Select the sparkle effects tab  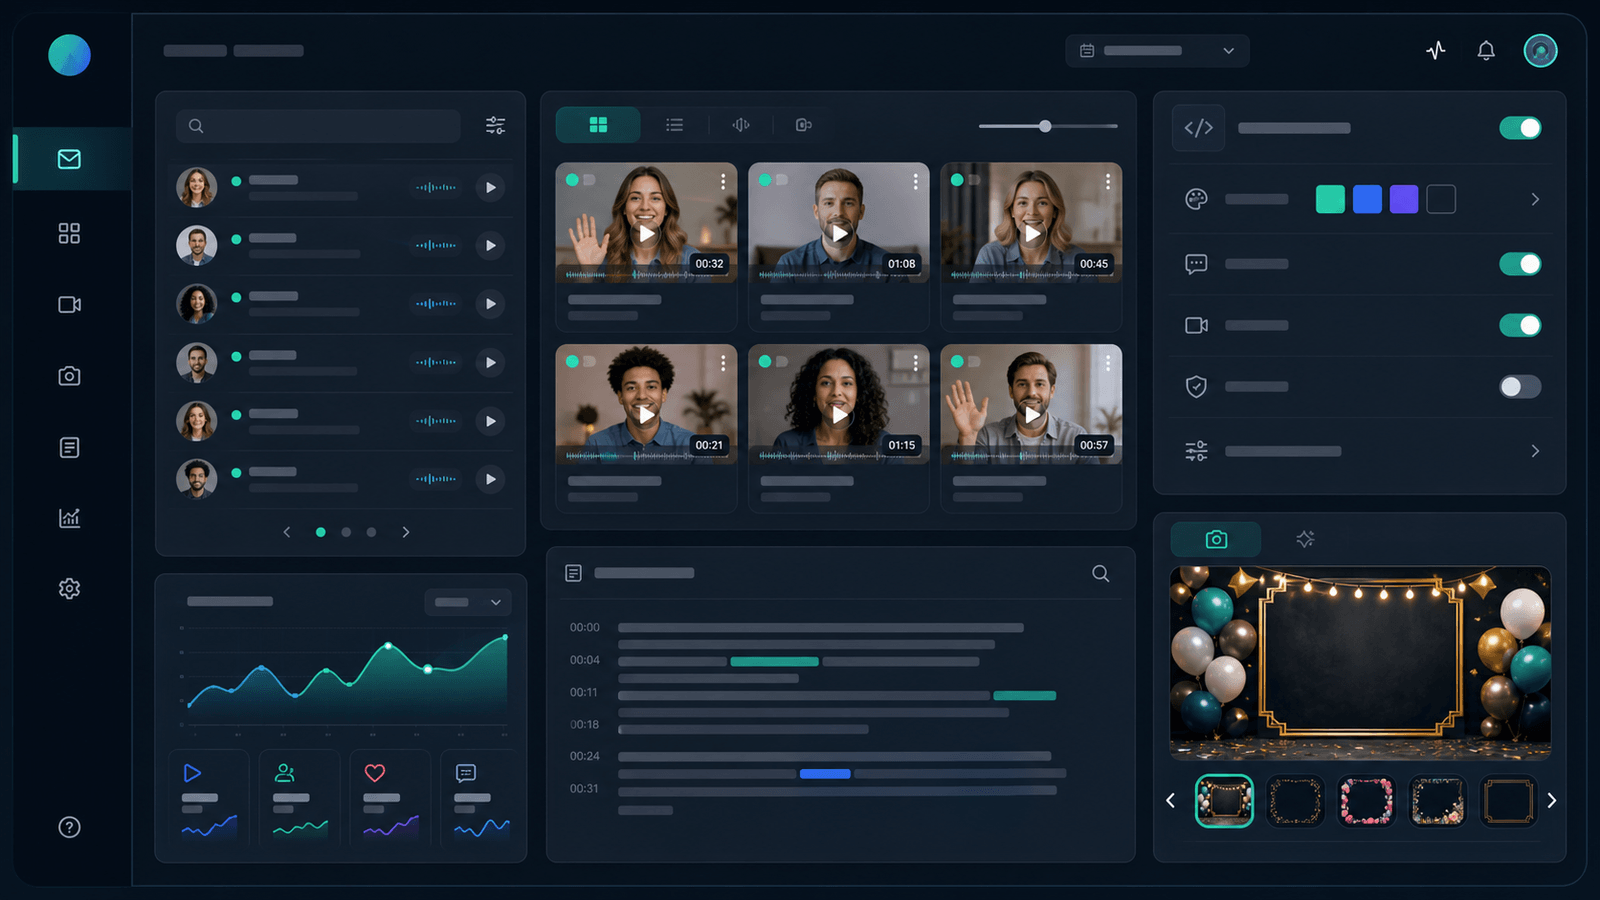(x=1305, y=539)
